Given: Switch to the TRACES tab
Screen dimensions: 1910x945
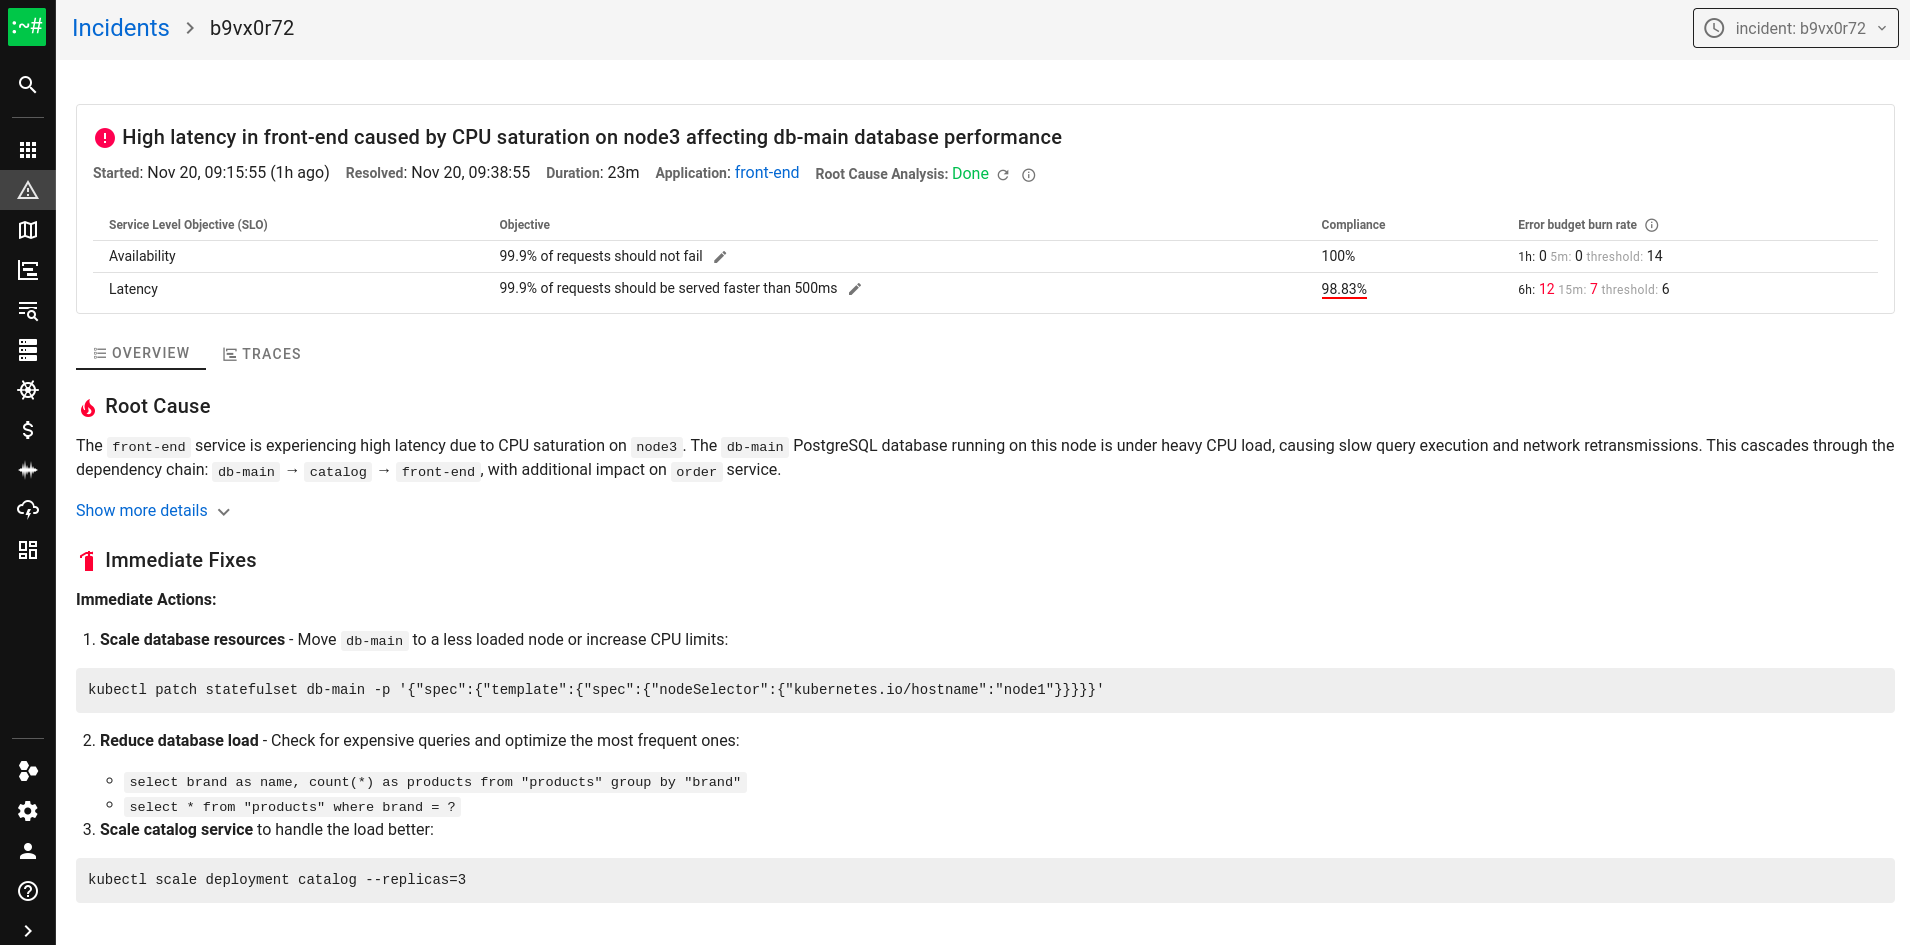Looking at the screenshot, I should [262, 353].
